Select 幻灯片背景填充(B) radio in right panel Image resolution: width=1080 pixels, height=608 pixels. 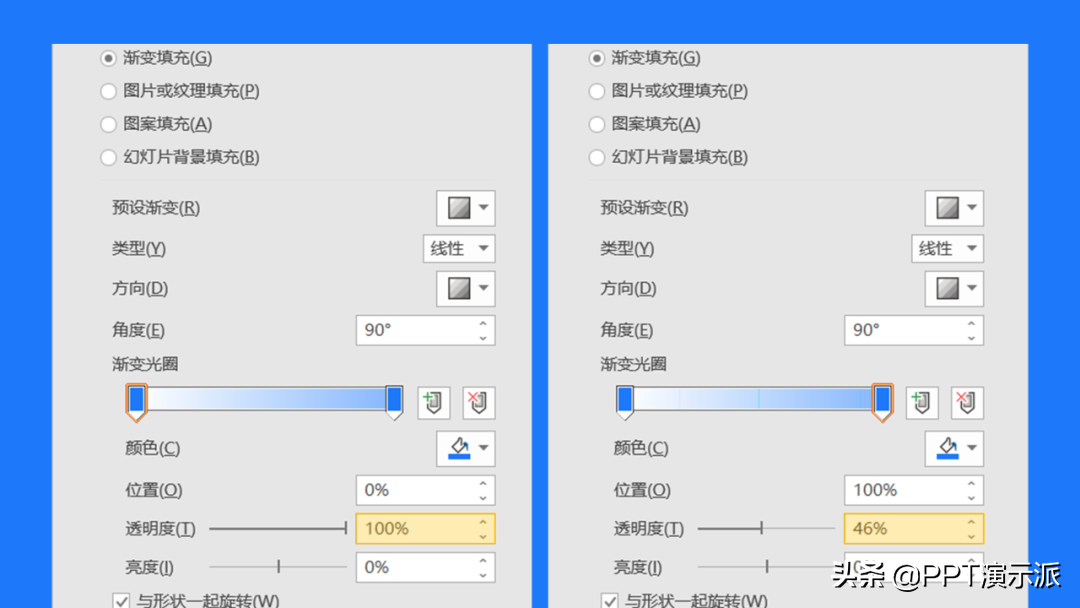[x=596, y=157]
